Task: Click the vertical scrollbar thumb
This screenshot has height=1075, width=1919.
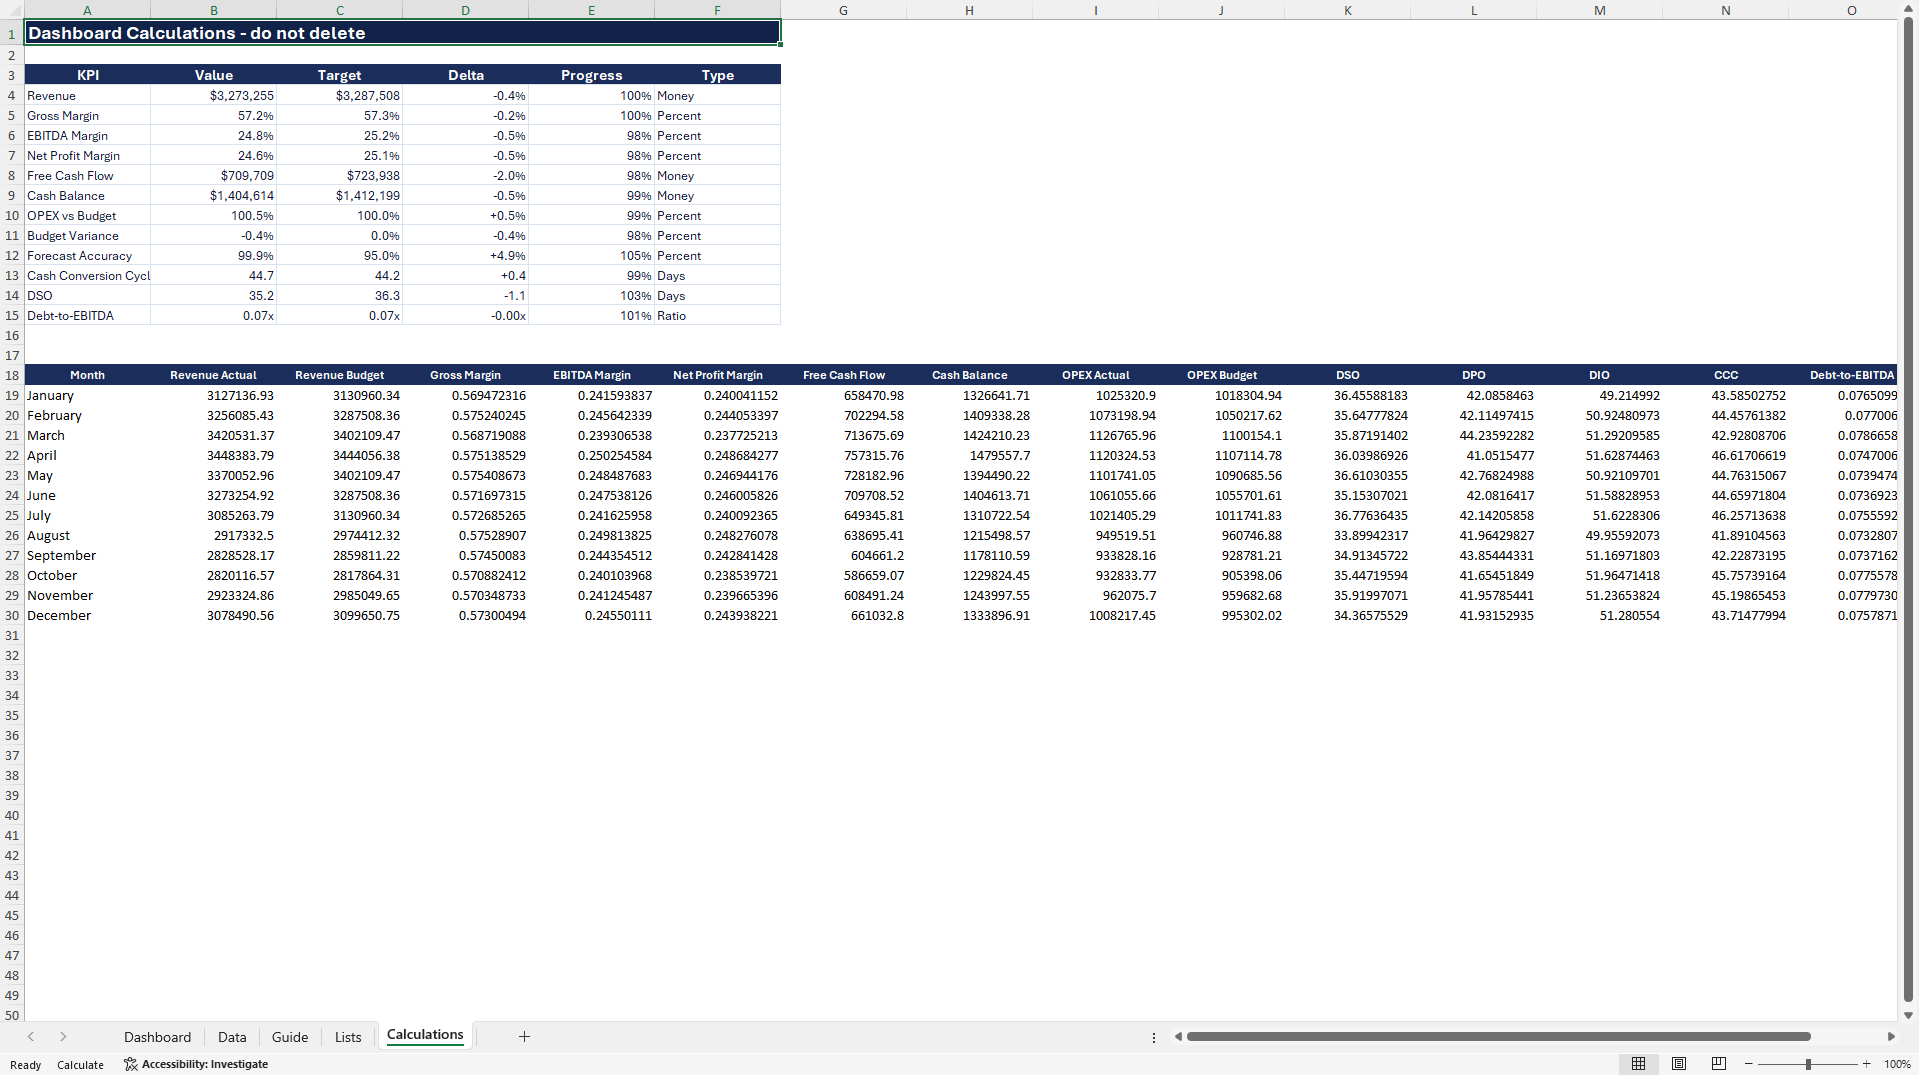Action: tap(1908, 510)
